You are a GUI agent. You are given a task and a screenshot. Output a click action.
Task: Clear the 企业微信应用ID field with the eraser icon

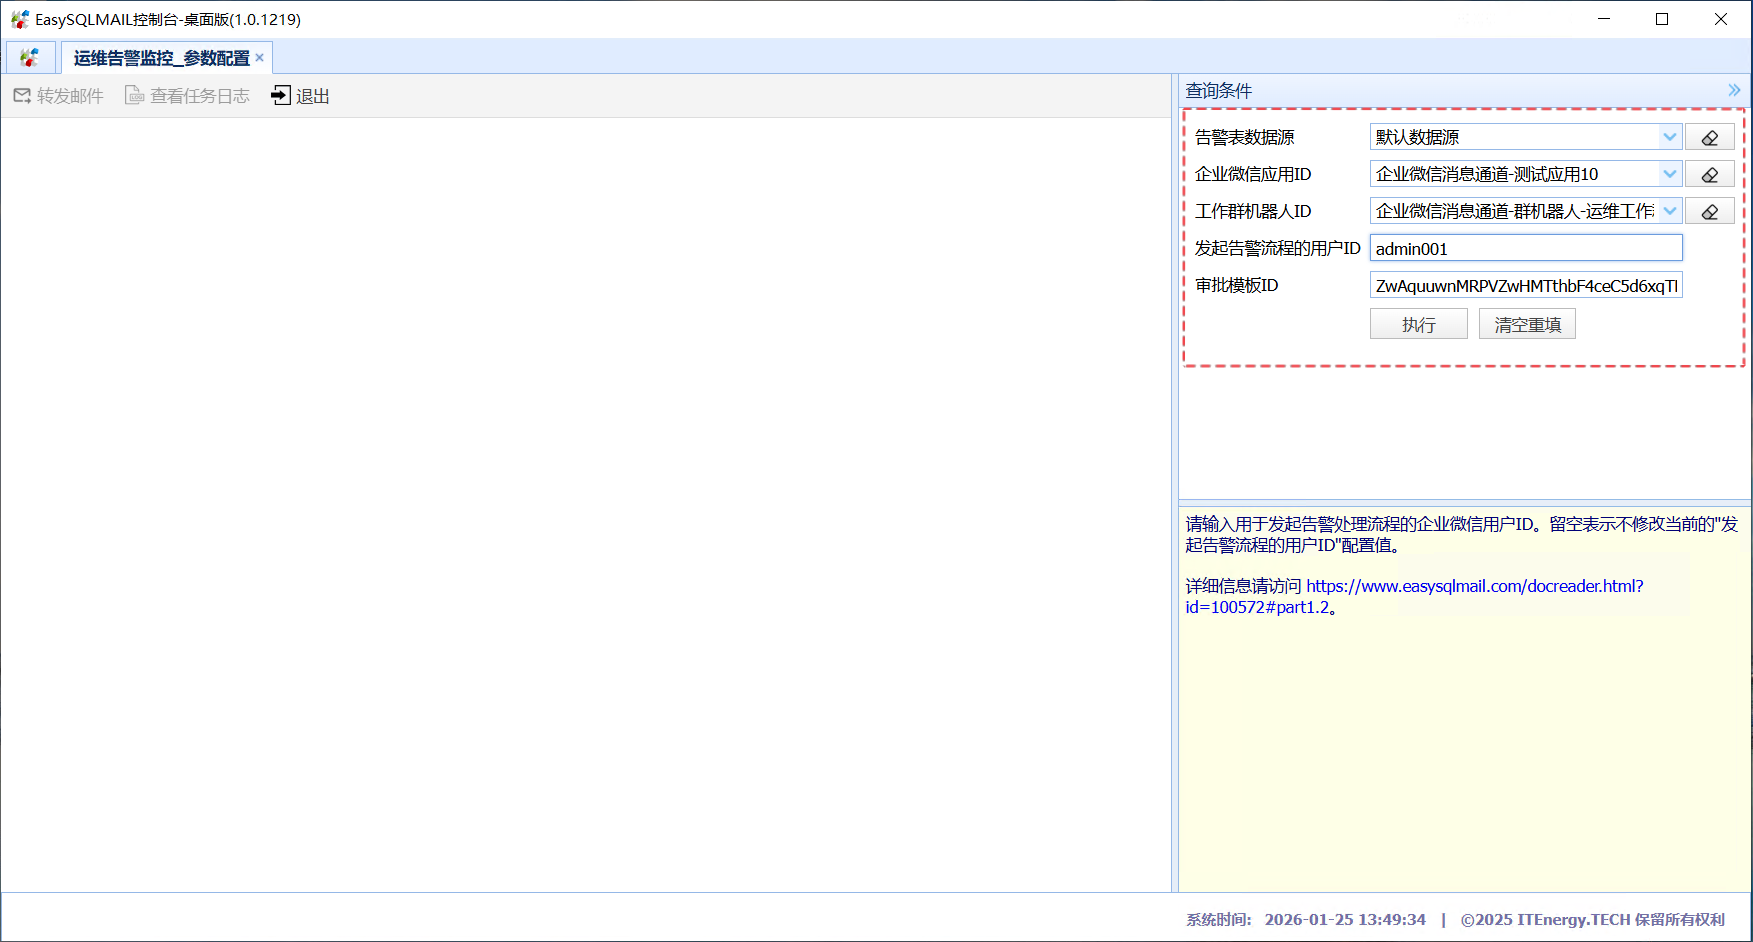1710,174
